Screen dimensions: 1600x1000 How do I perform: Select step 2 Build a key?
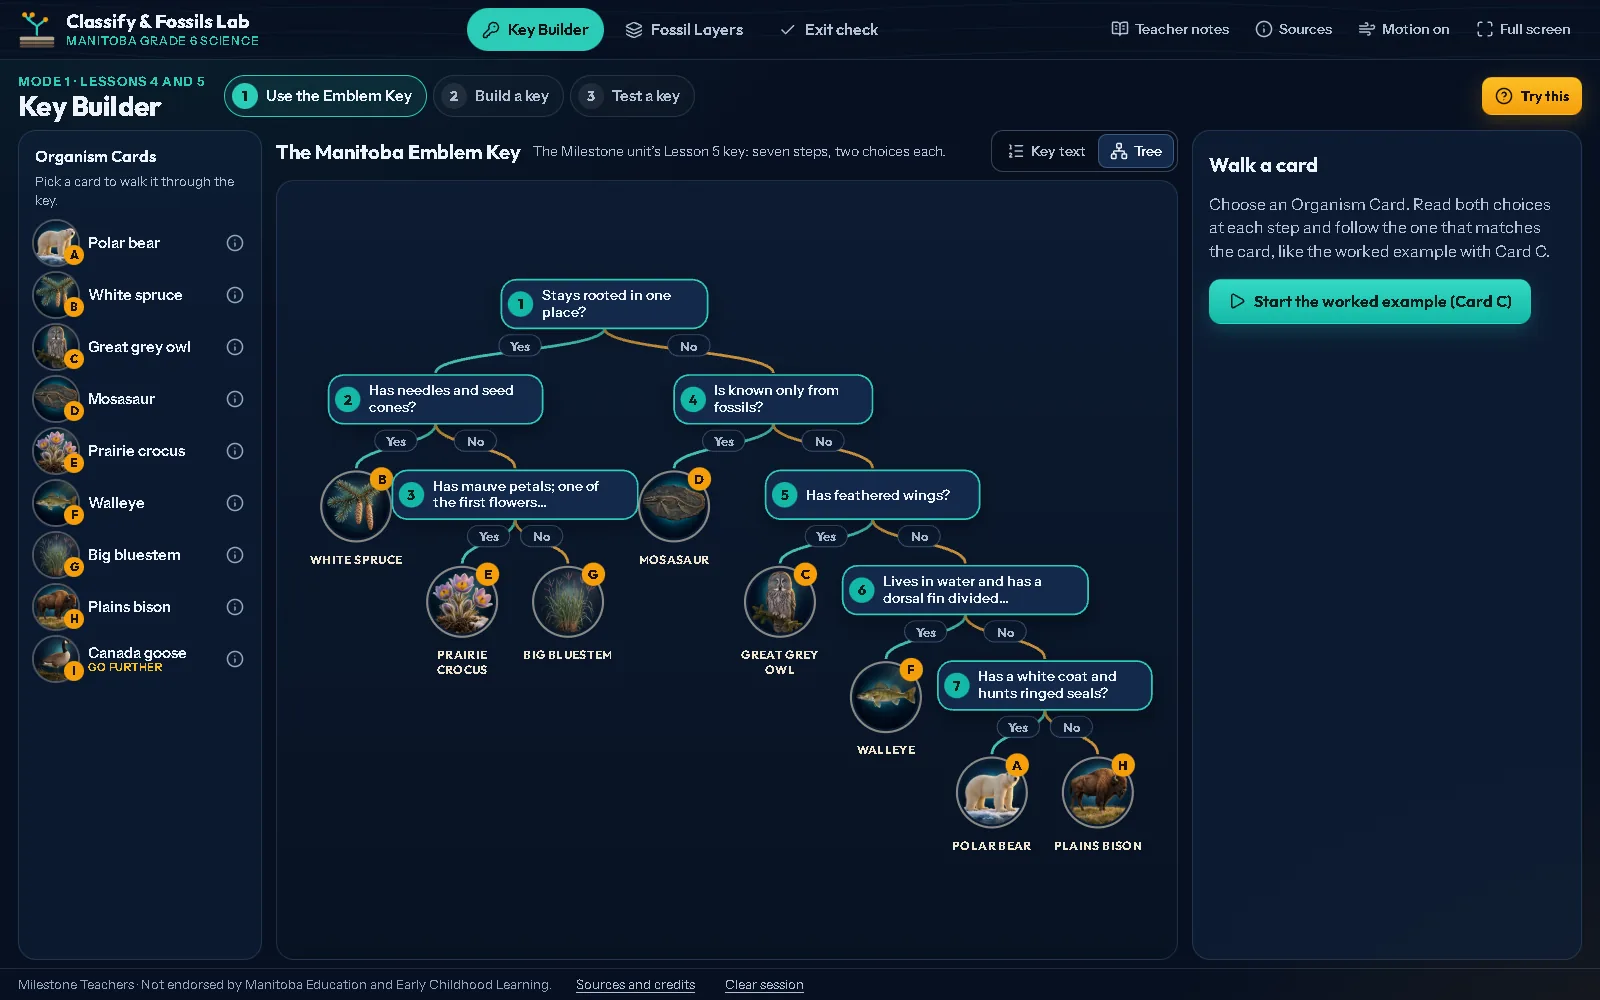(x=498, y=96)
